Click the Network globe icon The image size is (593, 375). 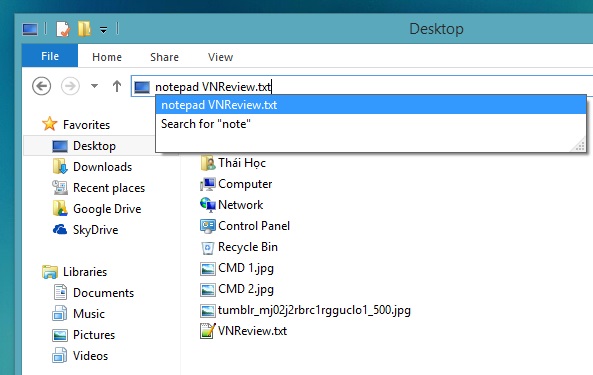point(208,205)
